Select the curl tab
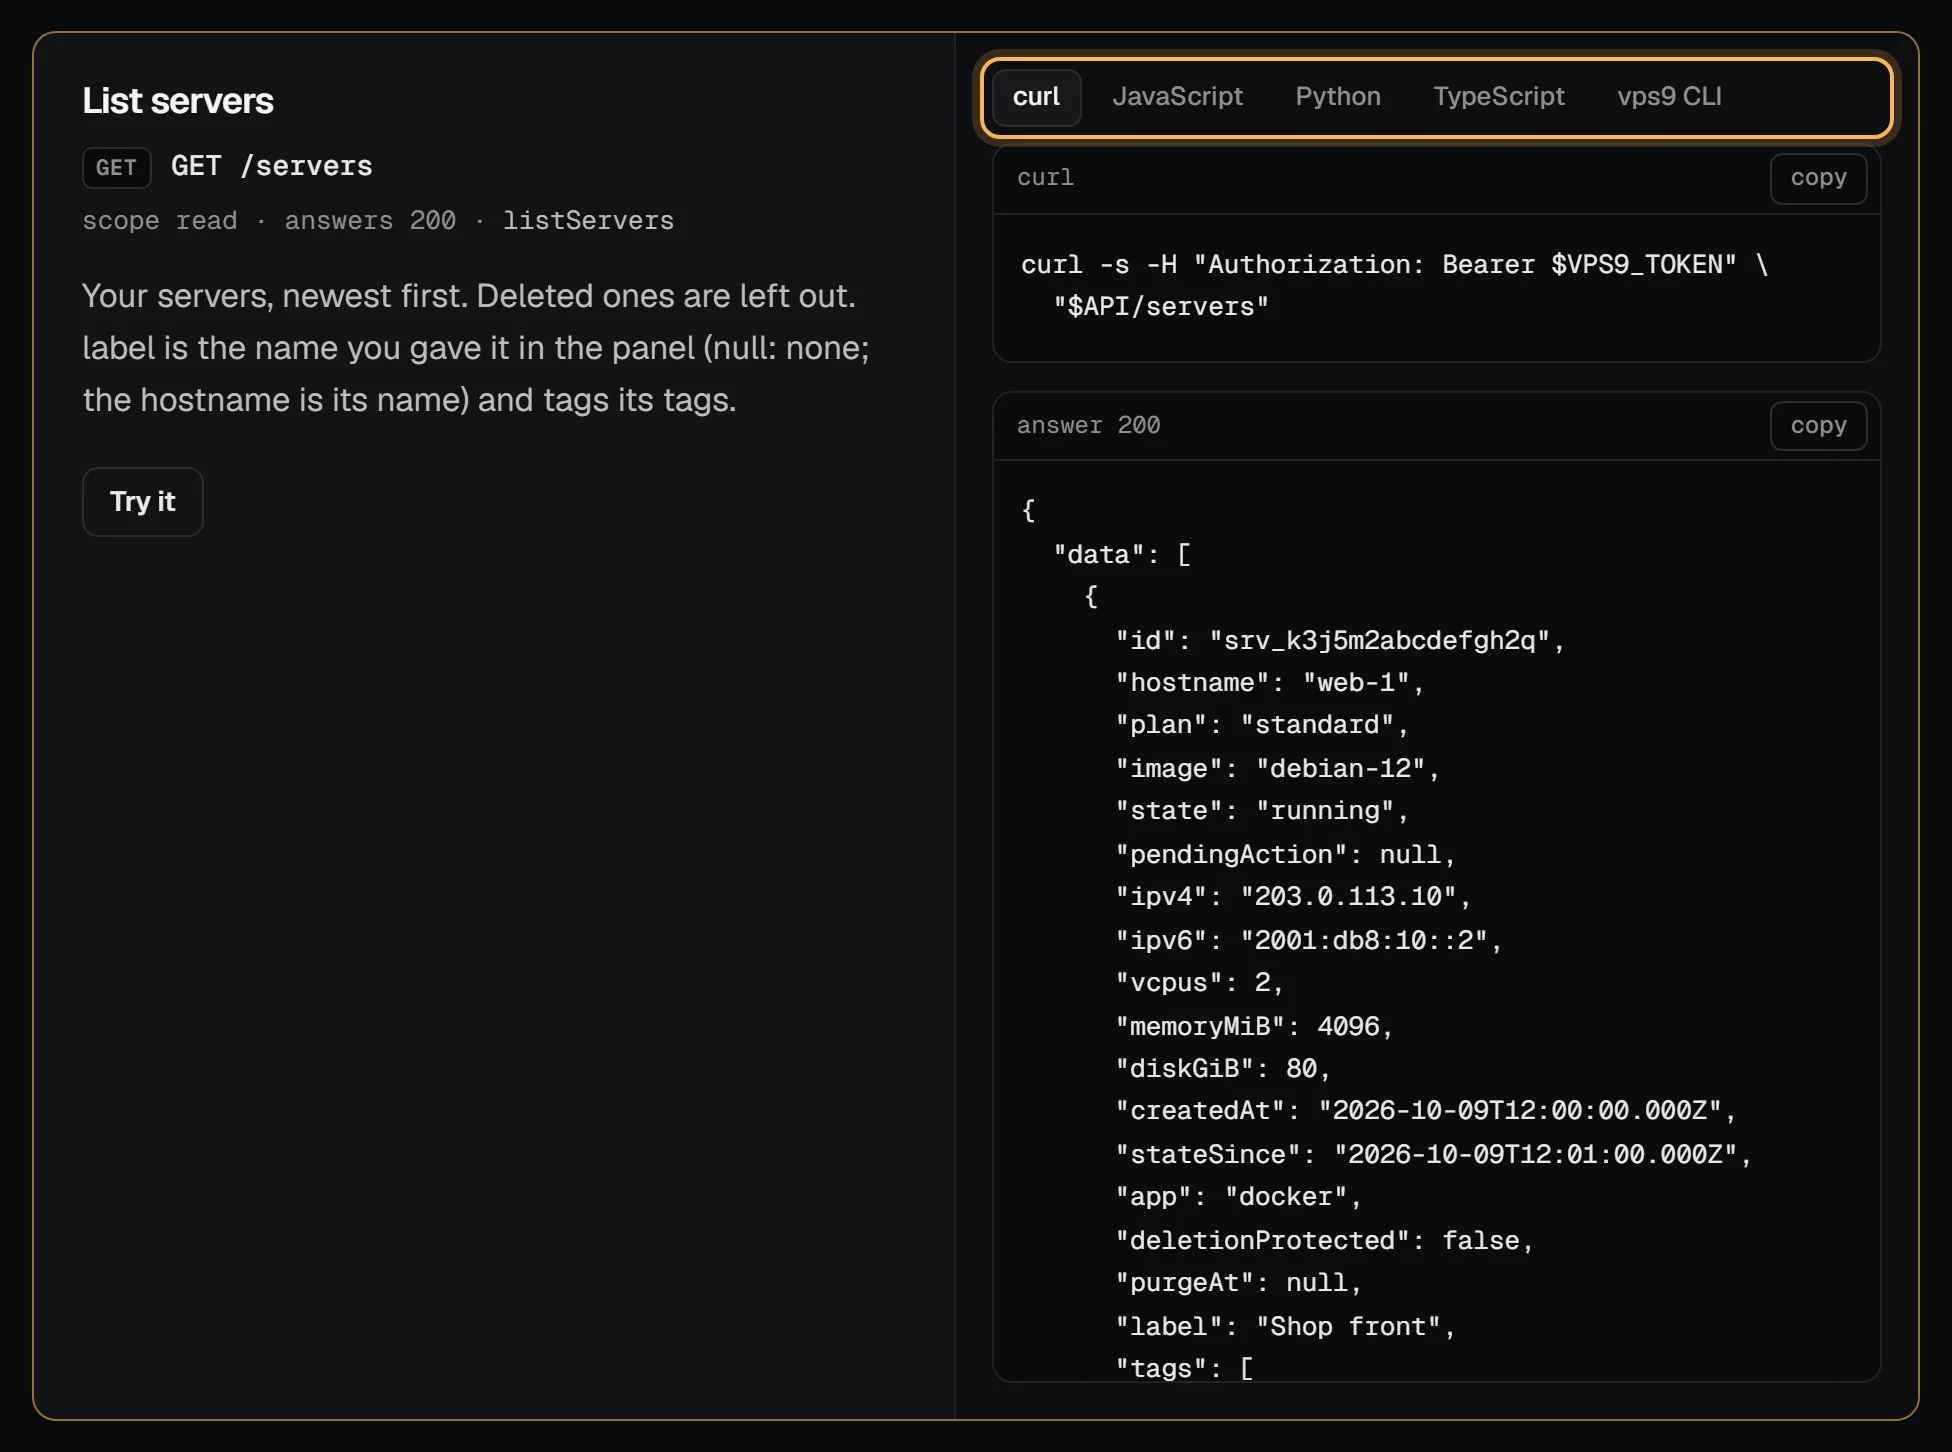Screen dimensions: 1952x1452 pos(1036,97)
